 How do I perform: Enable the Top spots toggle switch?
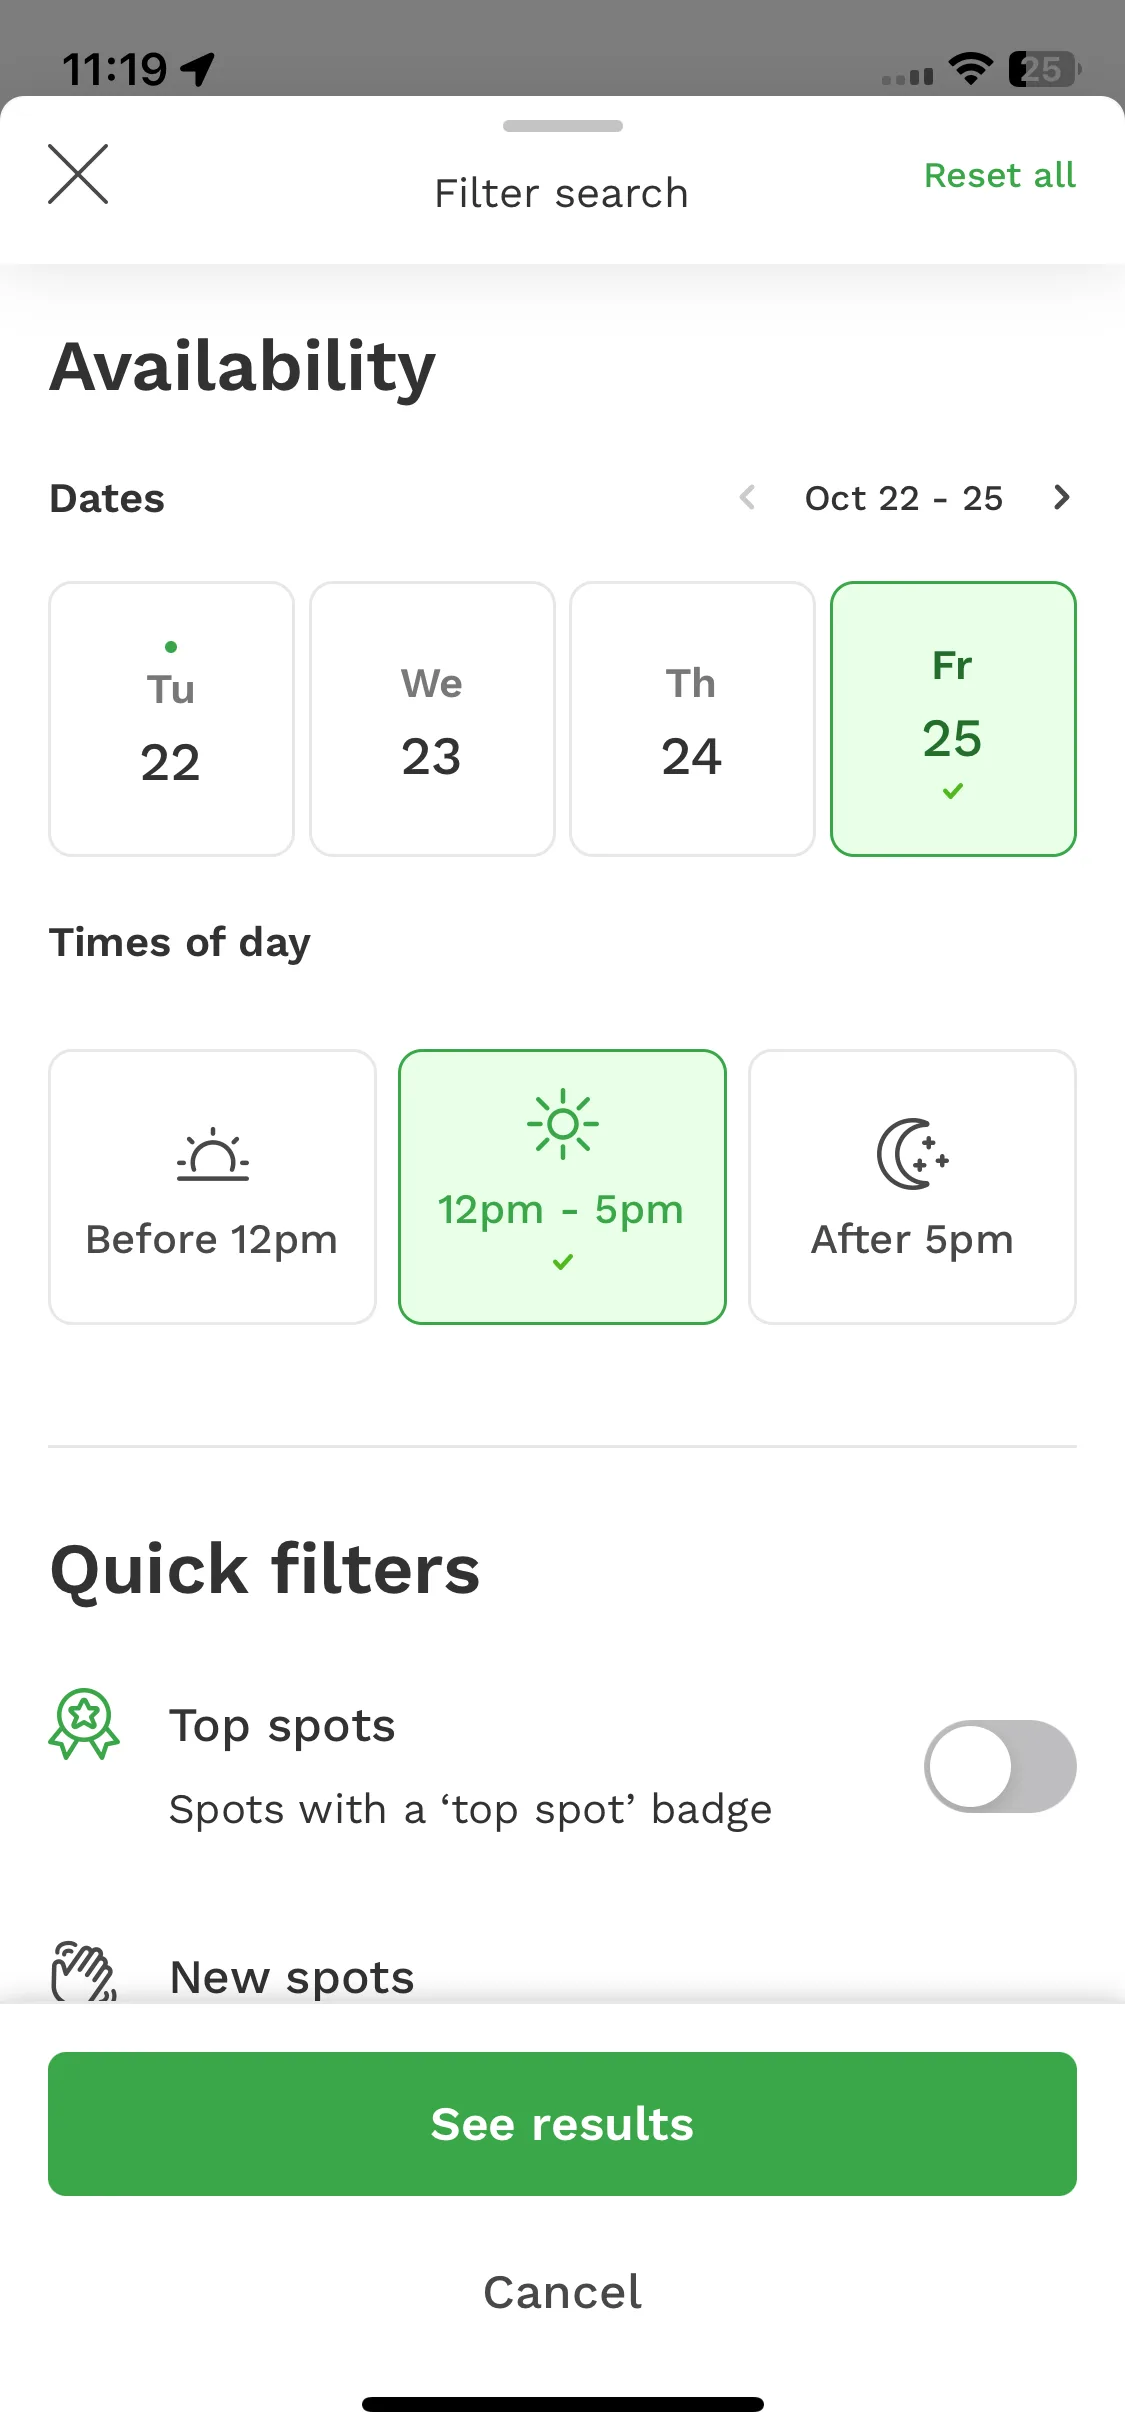coord(1000,1766)
